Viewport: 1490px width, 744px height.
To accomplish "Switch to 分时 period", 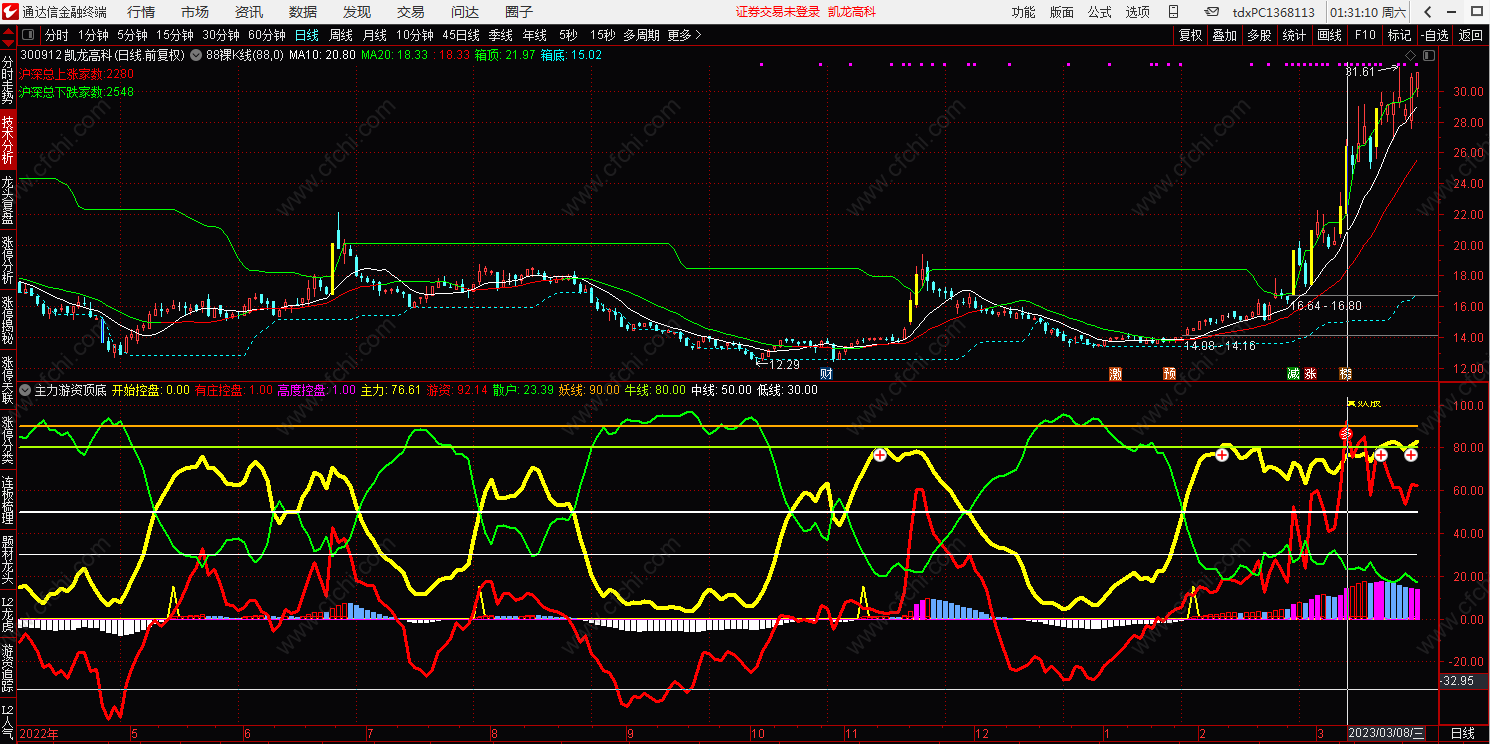I will (57, 35).
